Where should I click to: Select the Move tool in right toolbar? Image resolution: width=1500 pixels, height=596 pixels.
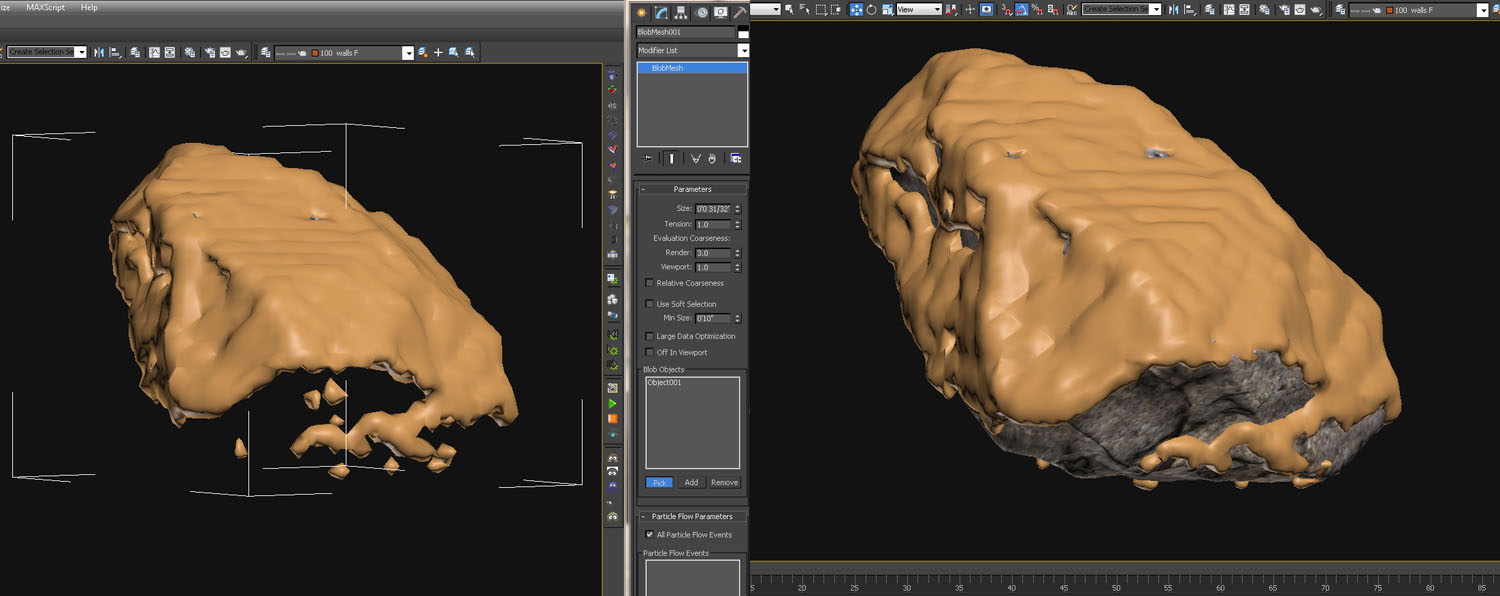pos(856,9)
